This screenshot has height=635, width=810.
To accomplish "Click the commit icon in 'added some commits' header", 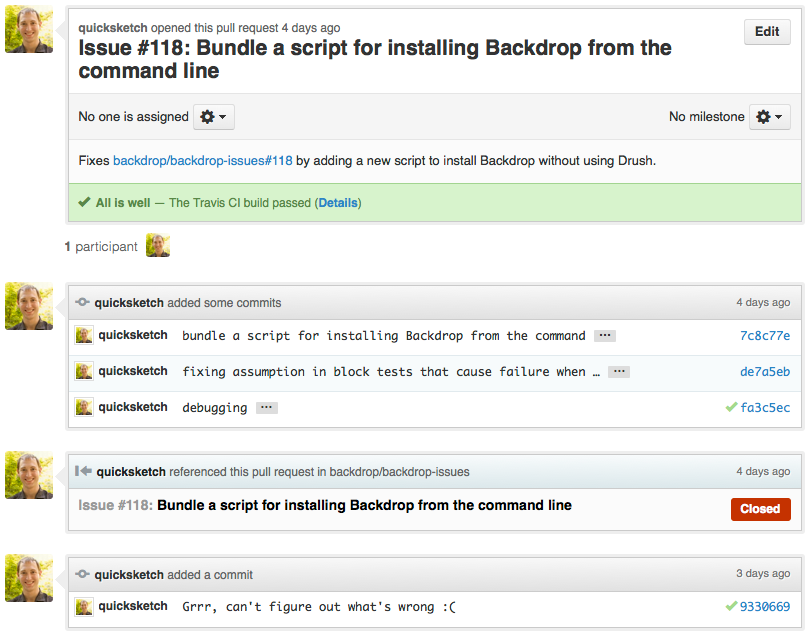I will (x=82, y=302).
